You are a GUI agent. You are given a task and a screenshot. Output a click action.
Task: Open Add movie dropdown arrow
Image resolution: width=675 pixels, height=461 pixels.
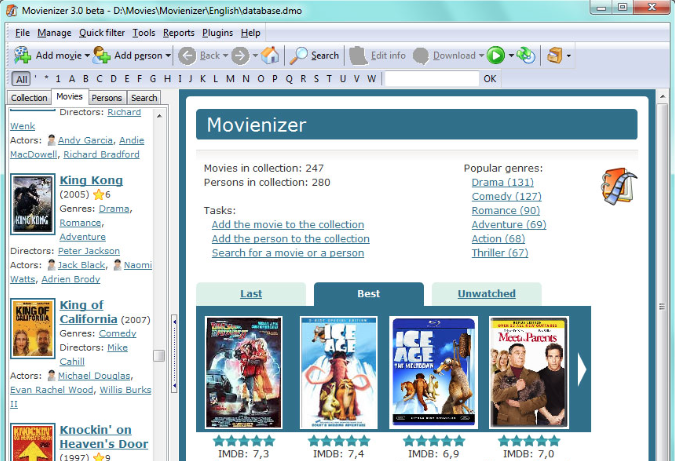coord(87,56)
